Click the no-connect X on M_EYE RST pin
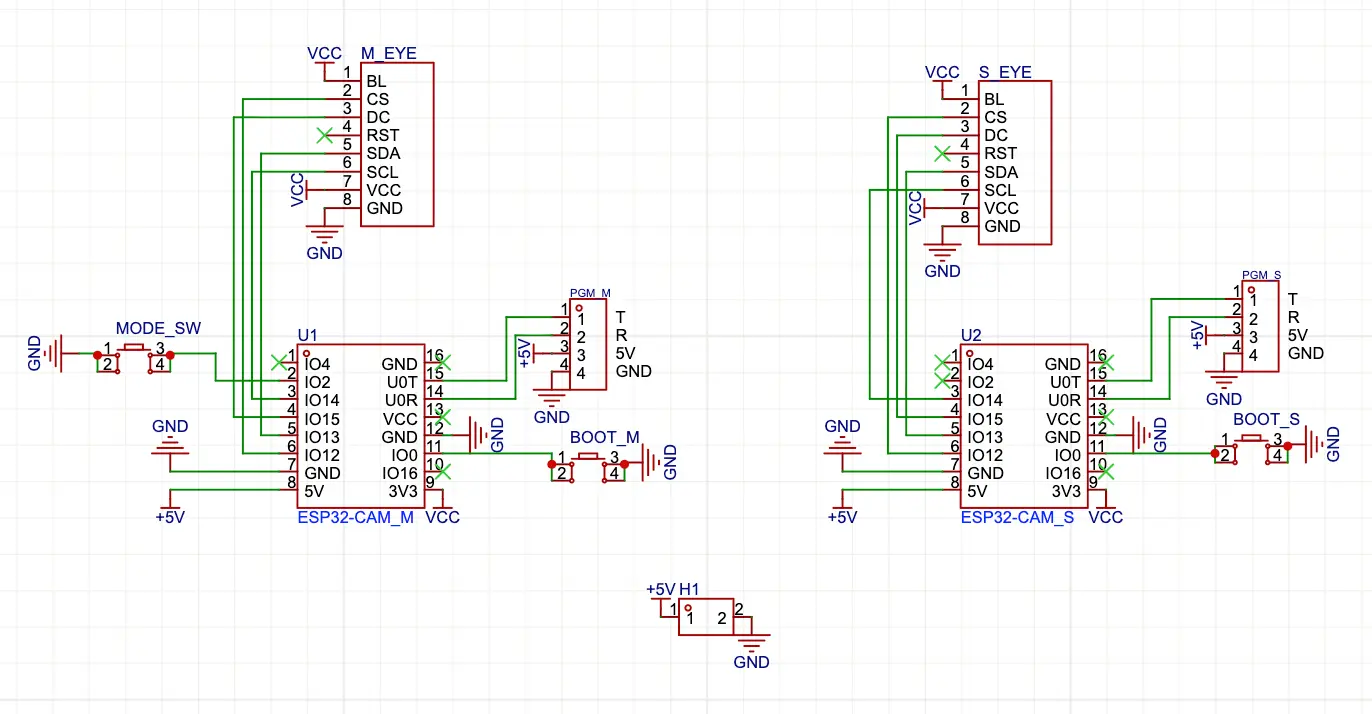This screenshot has width=1372, height=714. pos(325,135)
